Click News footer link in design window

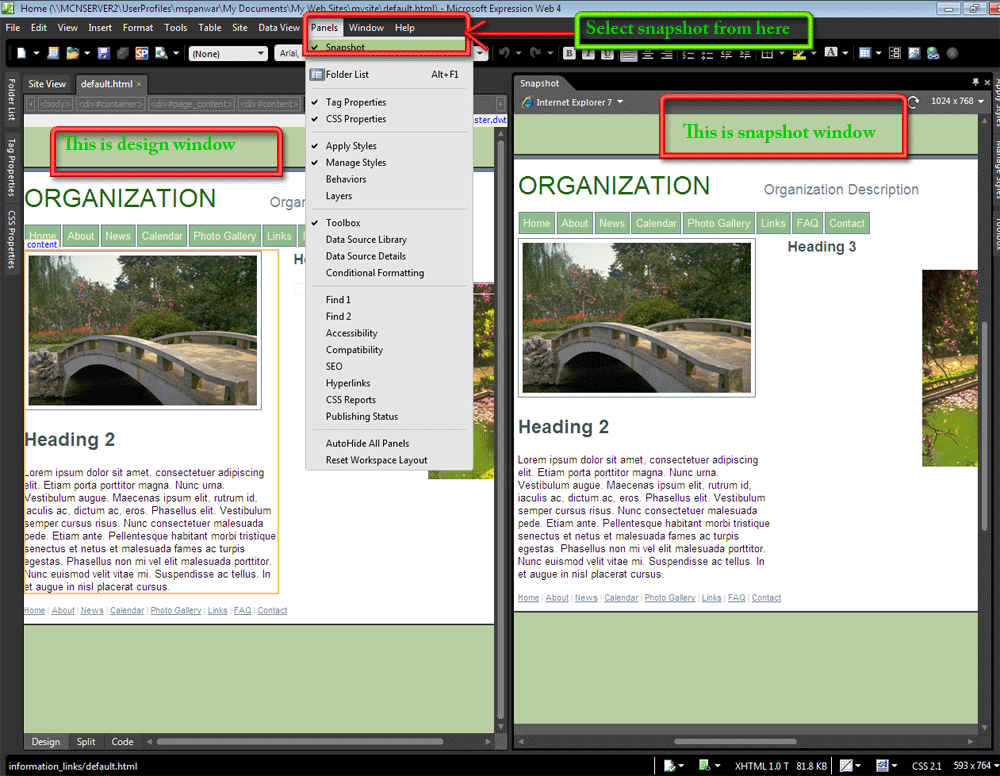tap(92, 610)
